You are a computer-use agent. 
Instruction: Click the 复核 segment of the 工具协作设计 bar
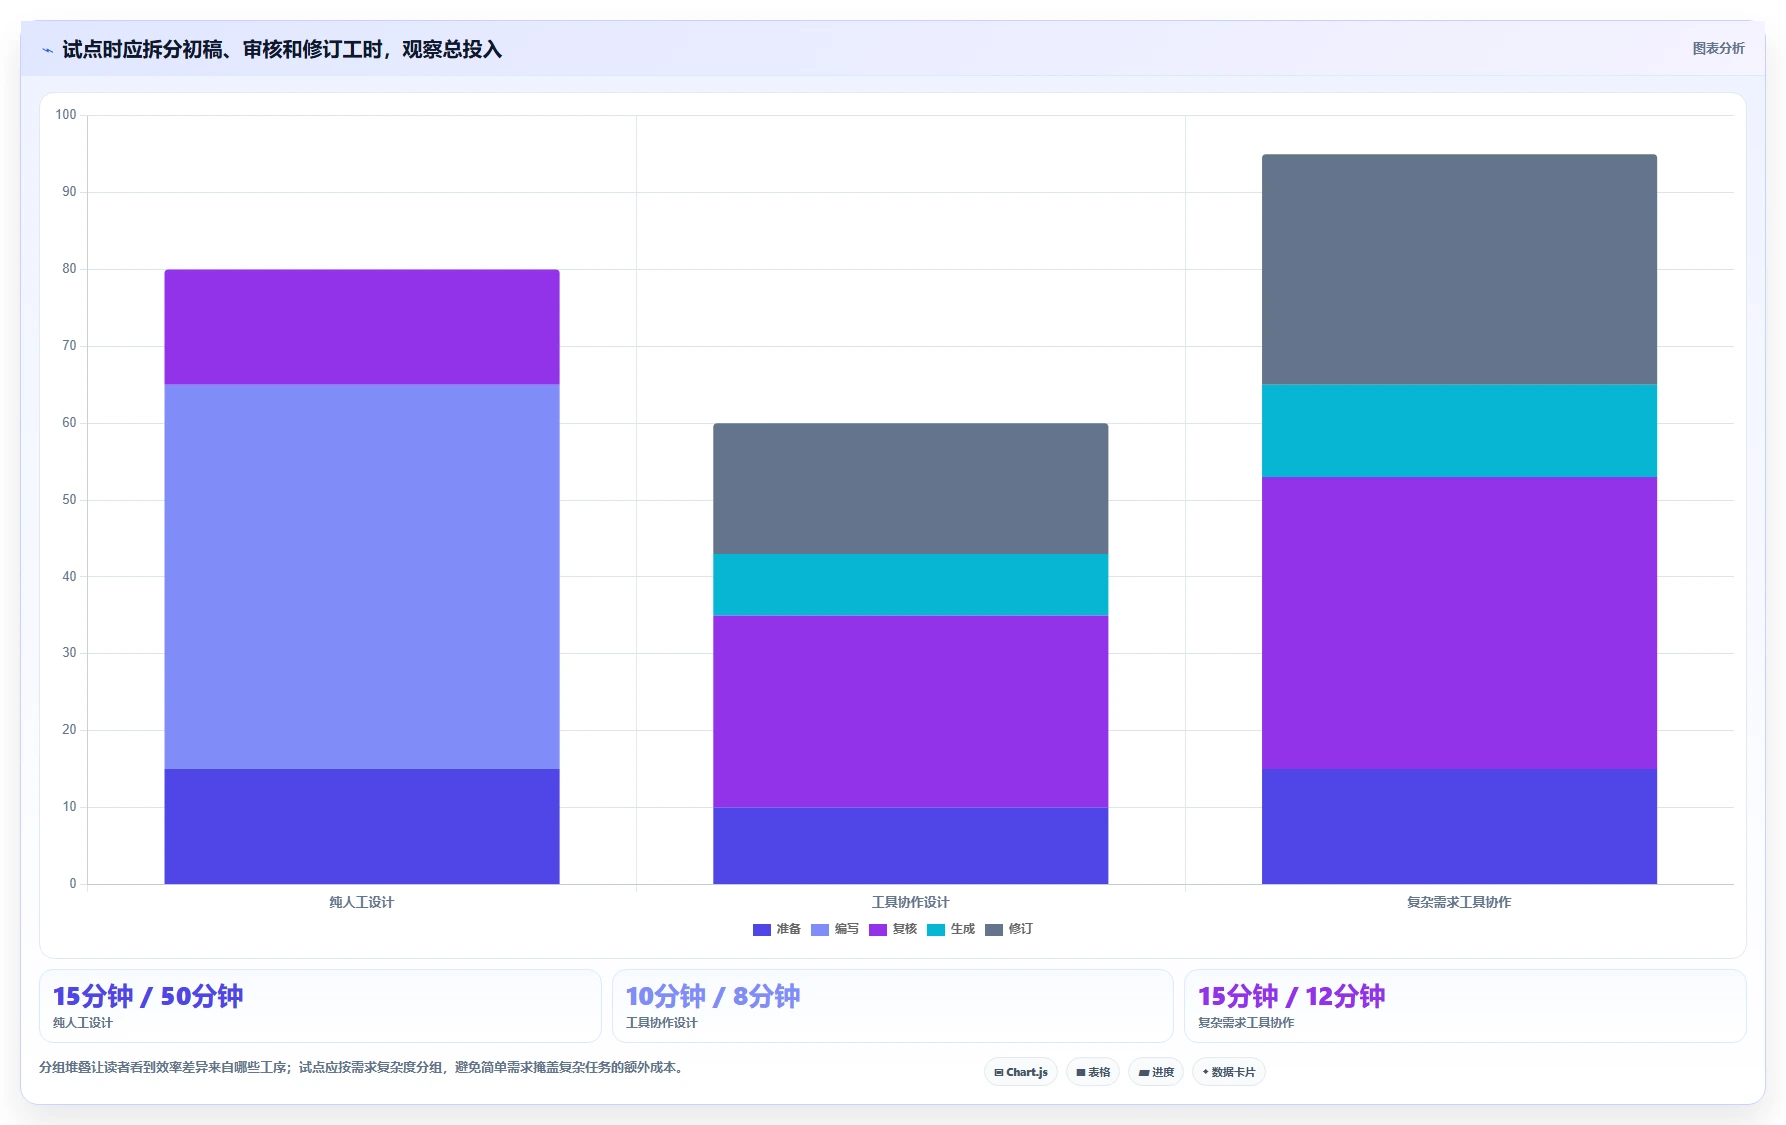[910, 712]
